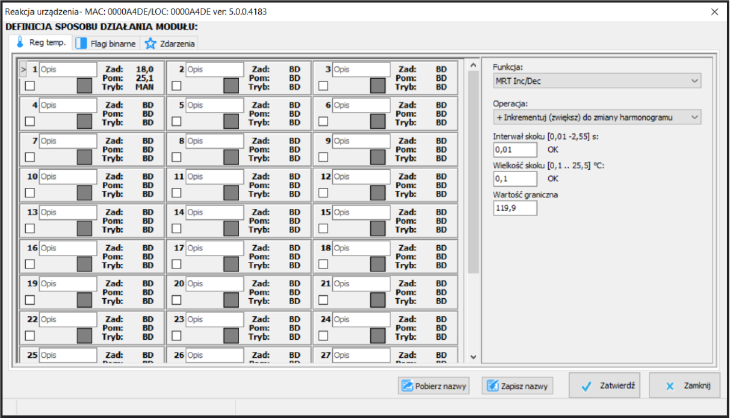Screen dimensions: 730x418
Task: Click the star icon of Zdarzenia tab
Action: tap(150, 44)
